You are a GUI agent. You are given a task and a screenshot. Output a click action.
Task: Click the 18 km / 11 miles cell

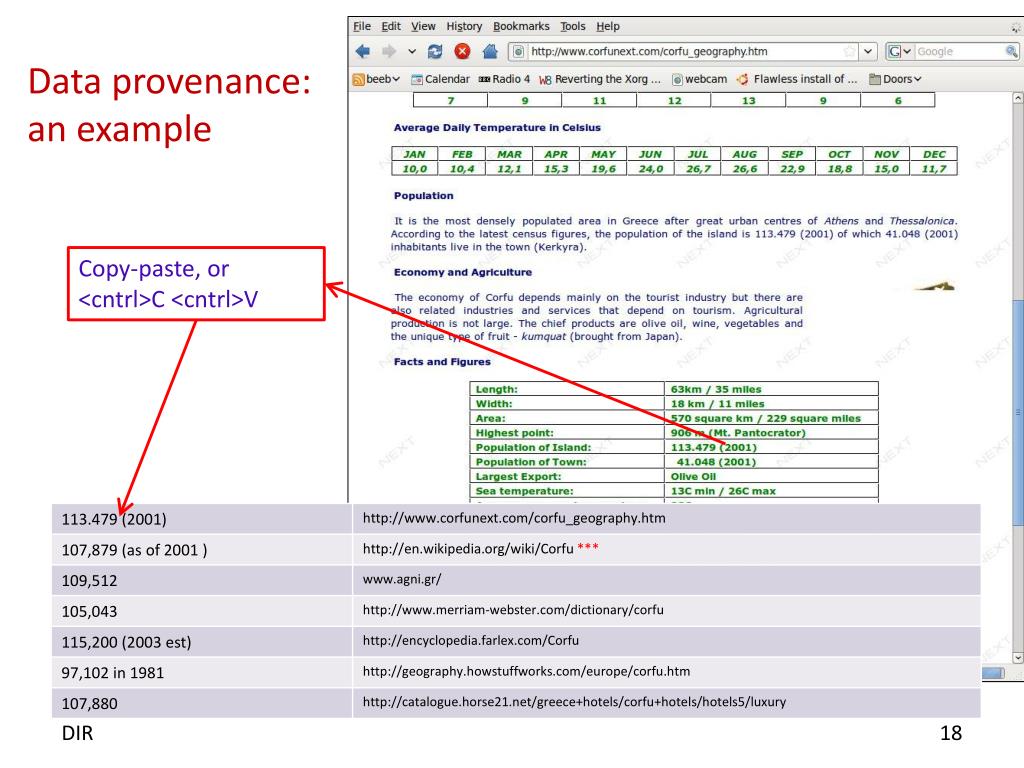coord(771,404)
